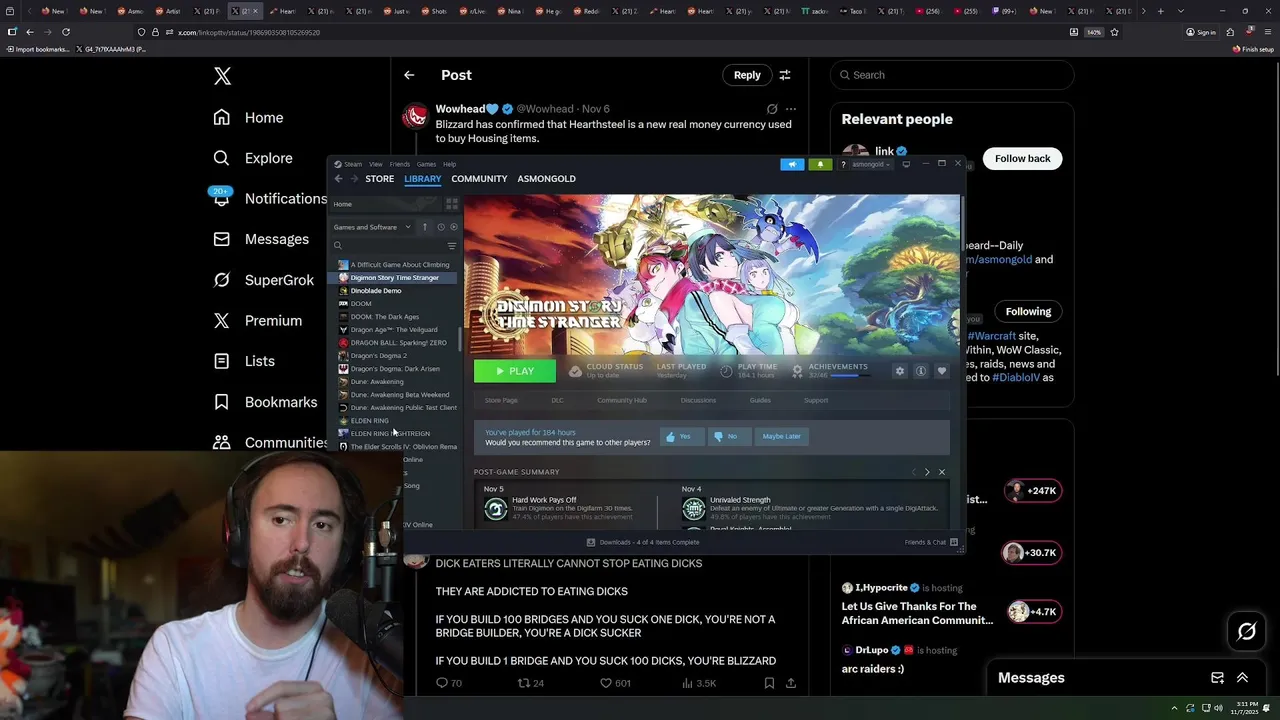Image resolution: width=1280 pixels, height=720 pixels.
Task: Switch to Steam STORE tab
Action: pos(379,179)
